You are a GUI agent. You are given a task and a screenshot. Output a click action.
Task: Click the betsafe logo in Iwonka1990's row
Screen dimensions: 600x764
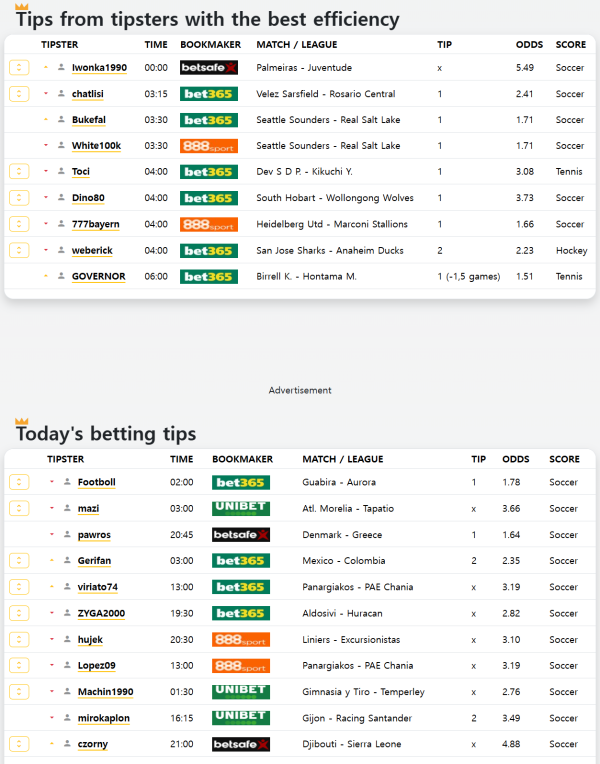(208, 68)
